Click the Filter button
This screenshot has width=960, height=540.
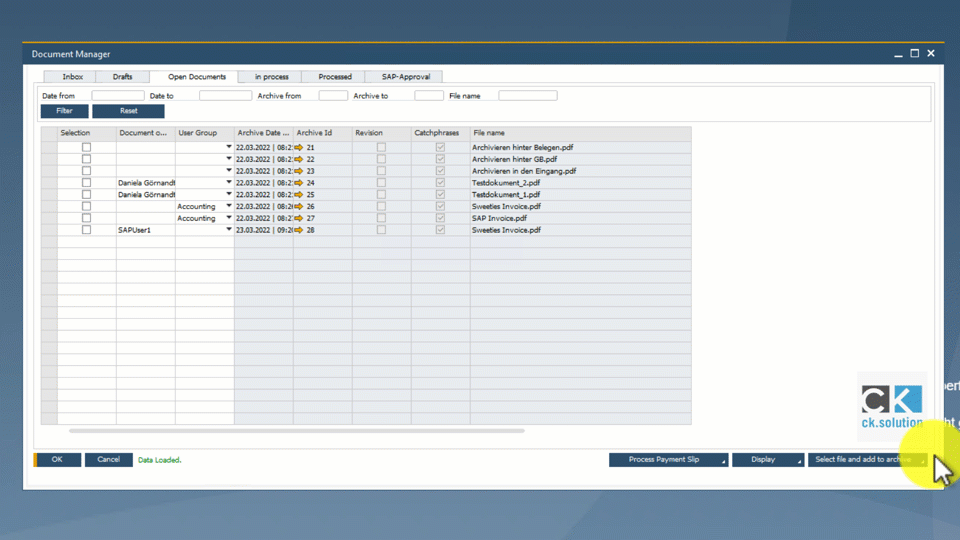click(64, 111)
